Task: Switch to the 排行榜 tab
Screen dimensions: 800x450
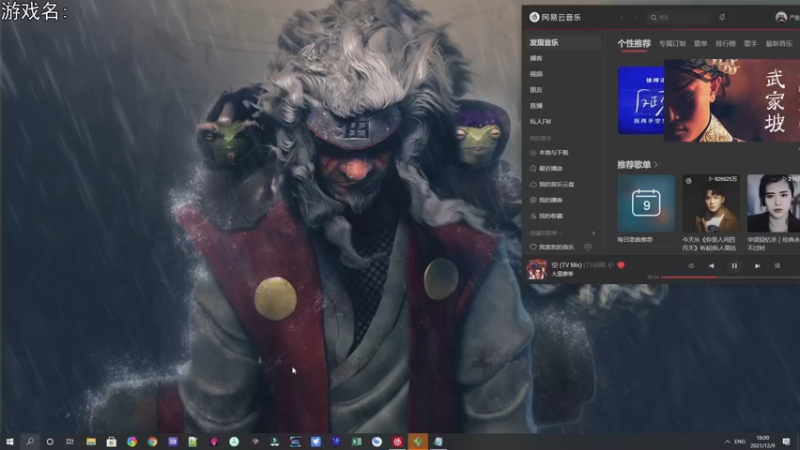Action: (x=725, y=43)
